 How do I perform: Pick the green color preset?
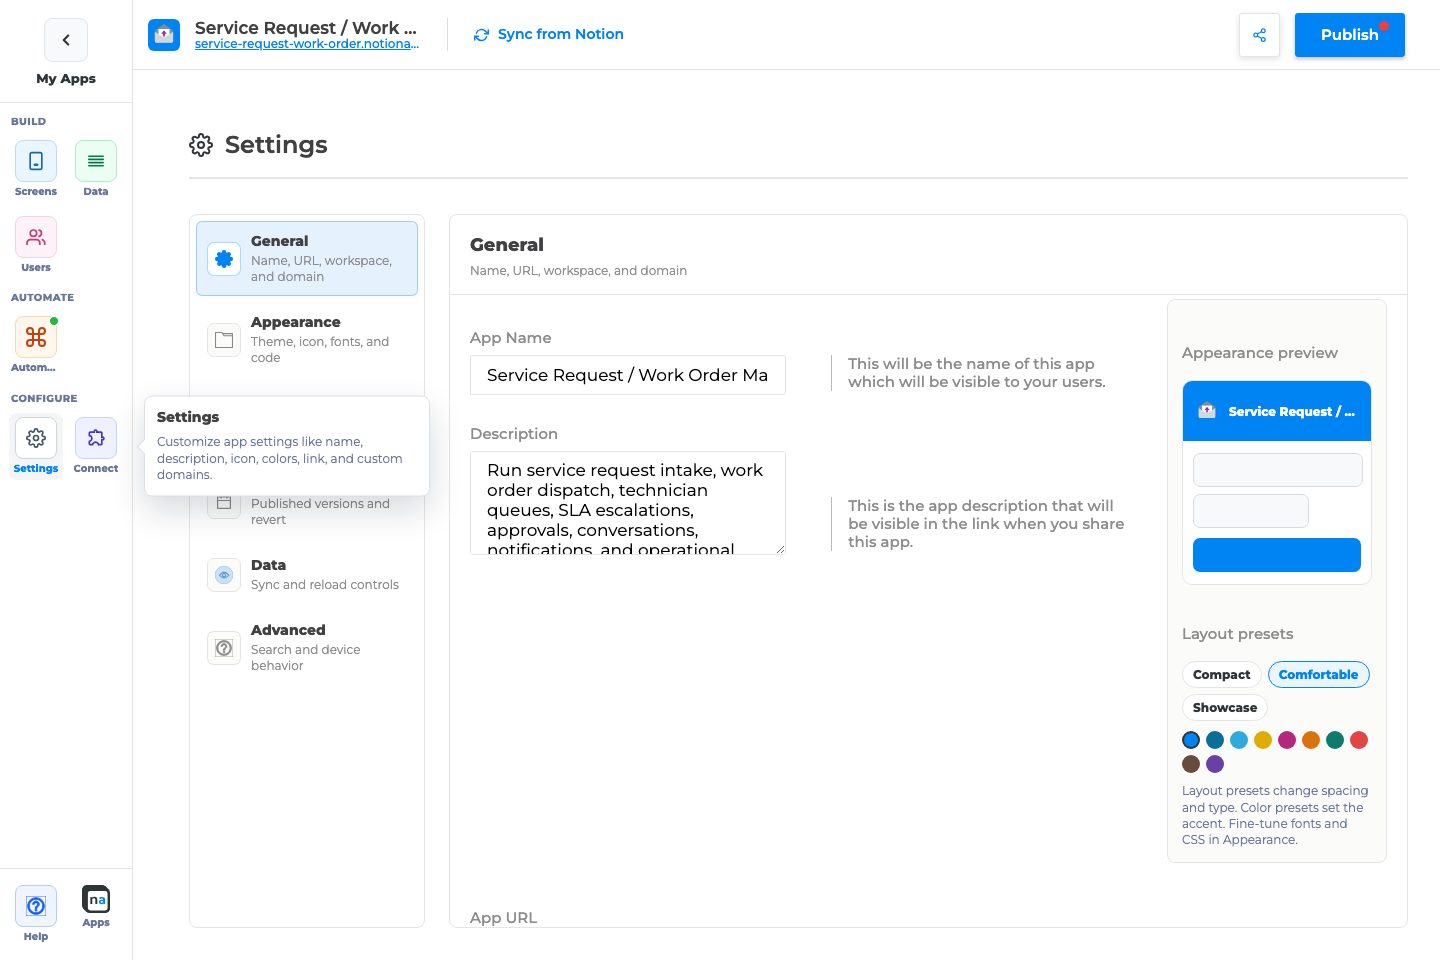pyautogui.click(x=1335, y=740)
